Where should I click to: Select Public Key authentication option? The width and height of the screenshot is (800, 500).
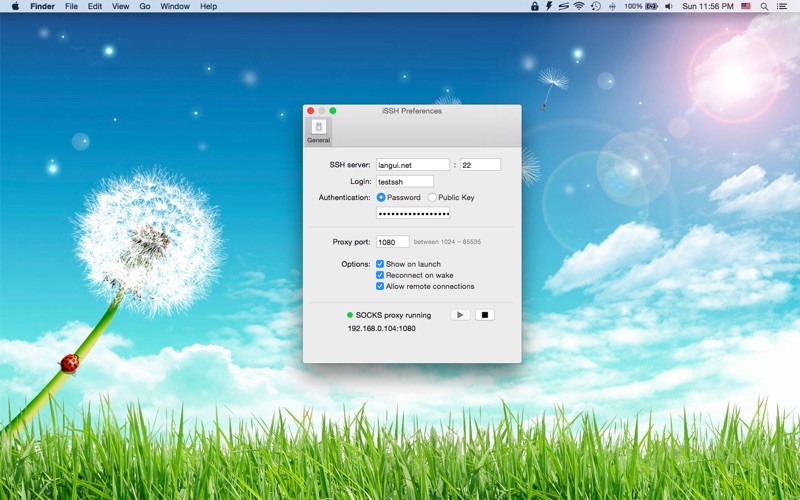click(x=432, y=197)
